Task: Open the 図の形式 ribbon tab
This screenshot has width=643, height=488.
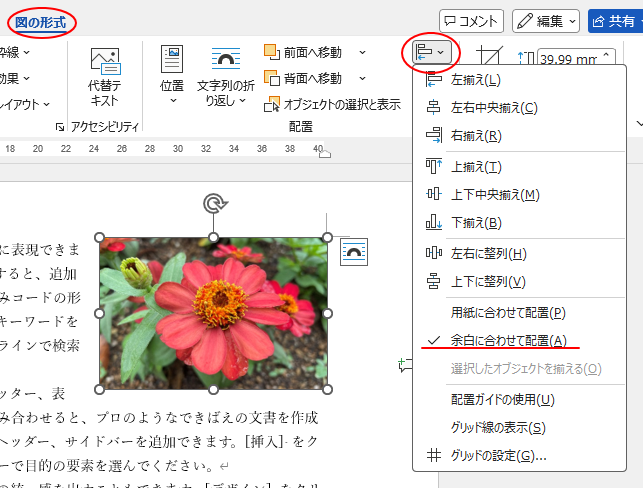Action: pyautogui.click(x=41, y=23)
